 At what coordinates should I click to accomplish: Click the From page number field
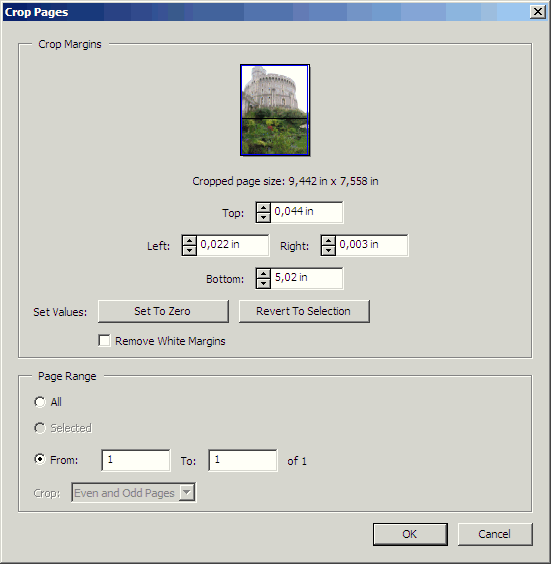(136, 460)
